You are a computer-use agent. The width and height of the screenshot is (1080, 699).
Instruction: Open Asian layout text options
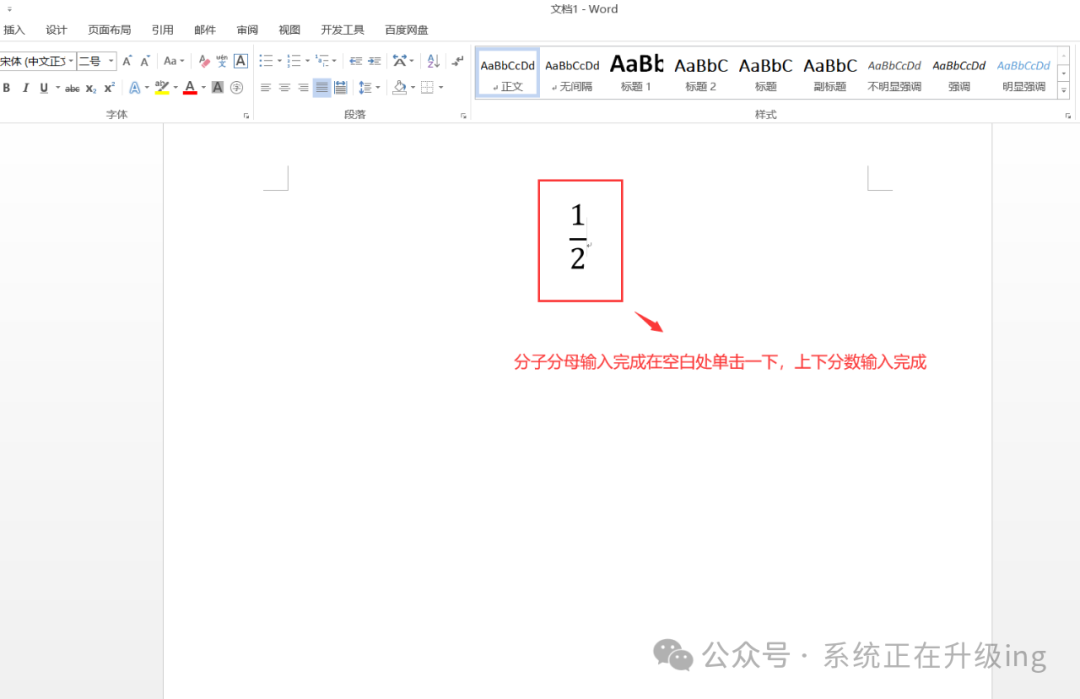point(399,61)
